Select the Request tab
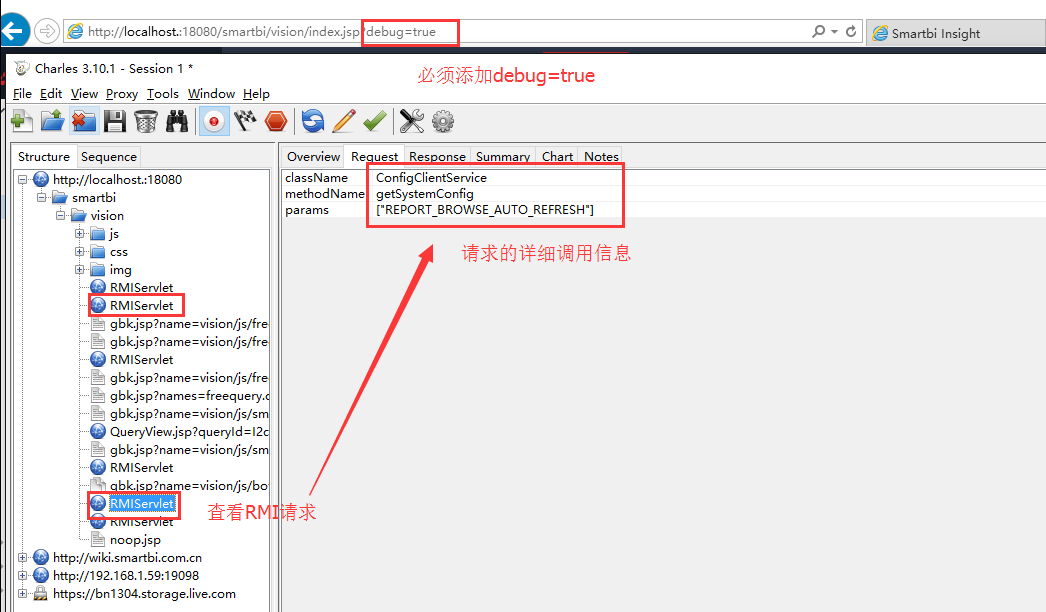 click(x=374, y=156)
